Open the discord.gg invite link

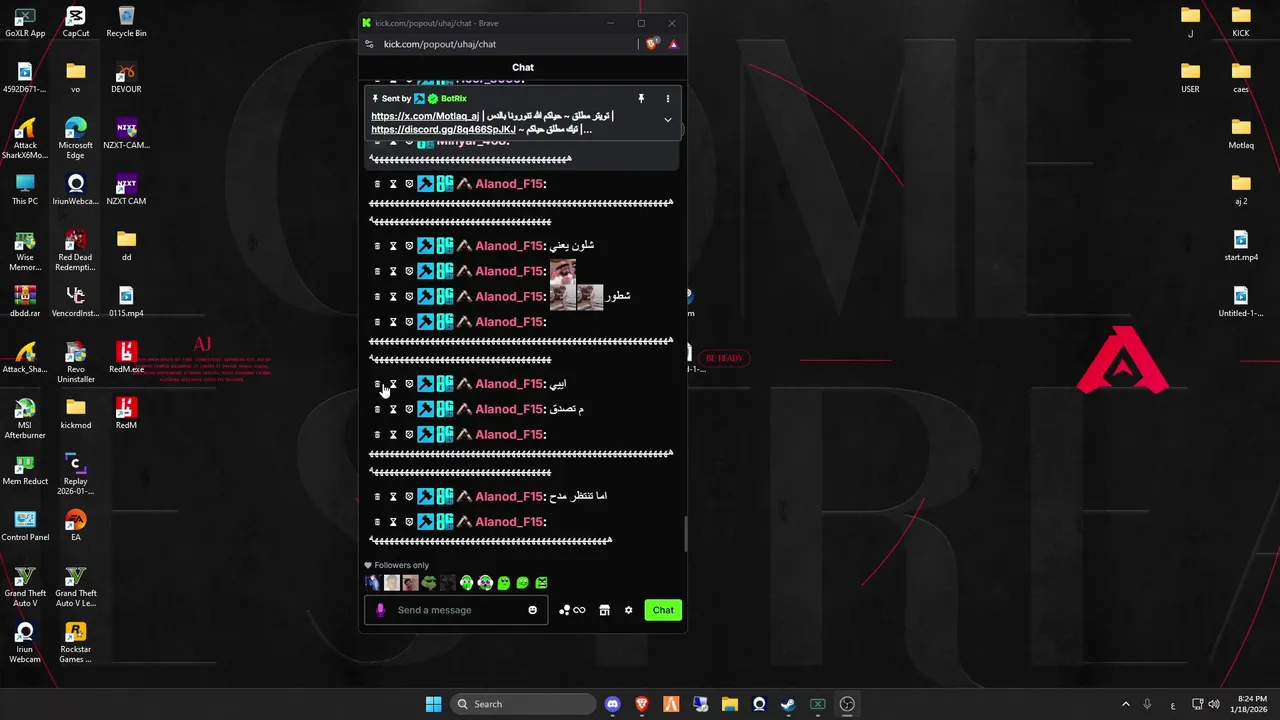coord(443,129)
